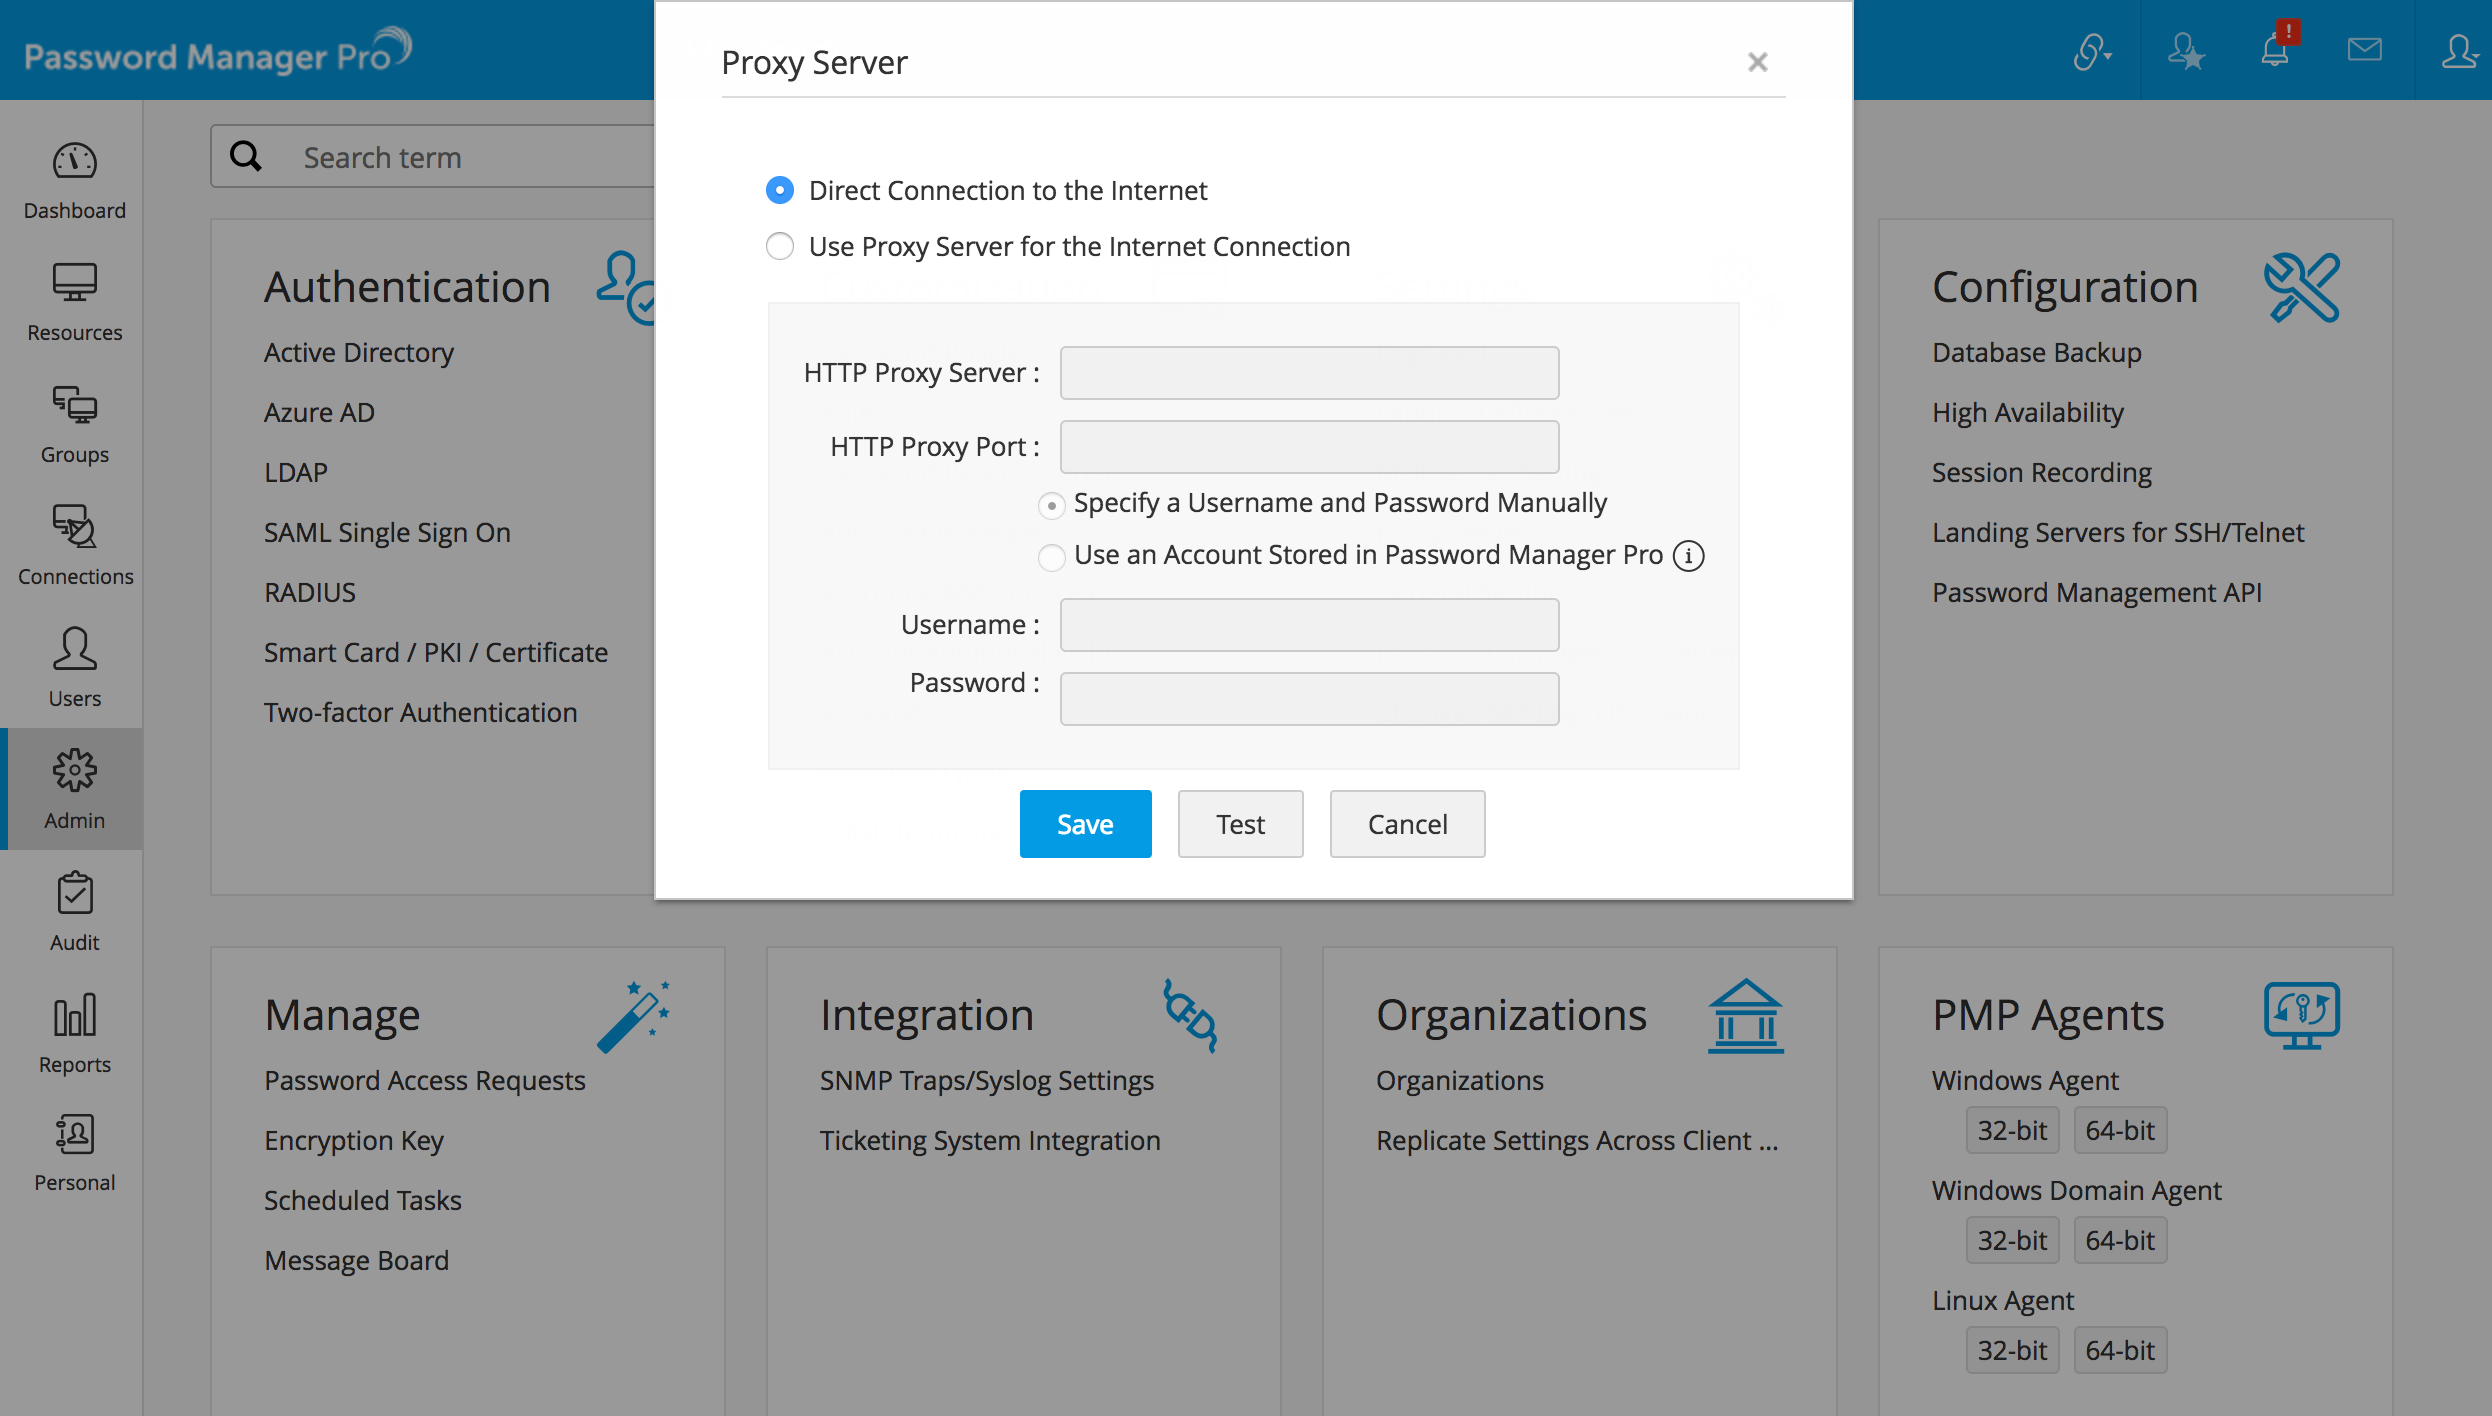Select Direct Connection to the Internet
This screenshot has width=2492, height=1416.
780,190
